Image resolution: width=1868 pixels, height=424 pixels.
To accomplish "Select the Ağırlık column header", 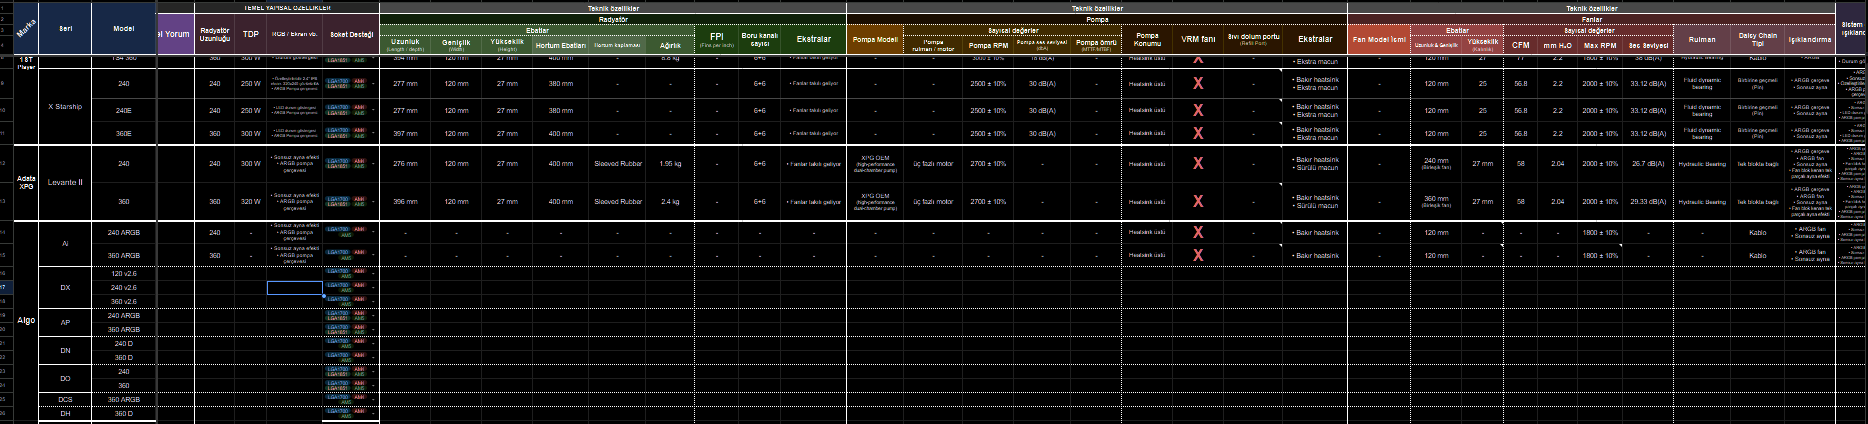I will click(670, 45).
